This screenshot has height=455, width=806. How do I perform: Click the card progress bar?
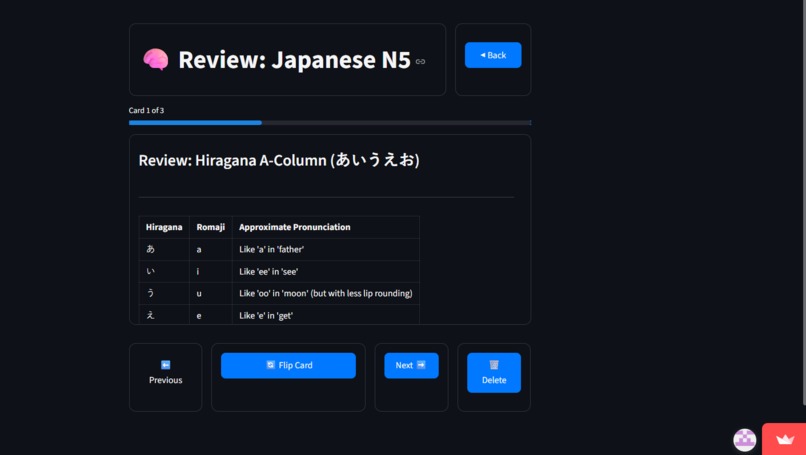point(329,123)
